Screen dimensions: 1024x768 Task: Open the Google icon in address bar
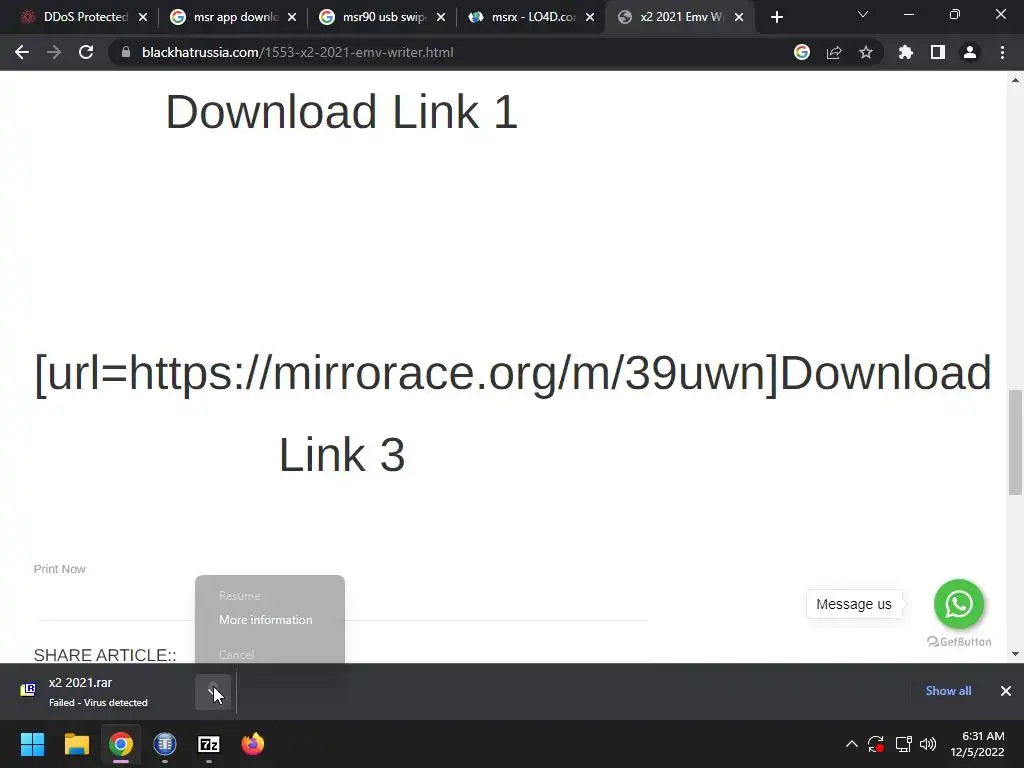[x=802, y=52]
